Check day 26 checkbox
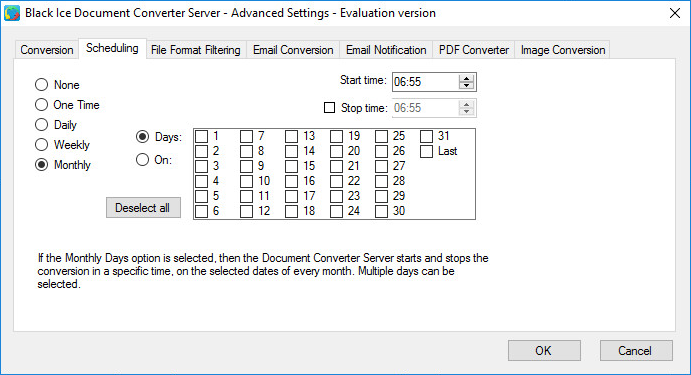691x375 pixels. 381,151
